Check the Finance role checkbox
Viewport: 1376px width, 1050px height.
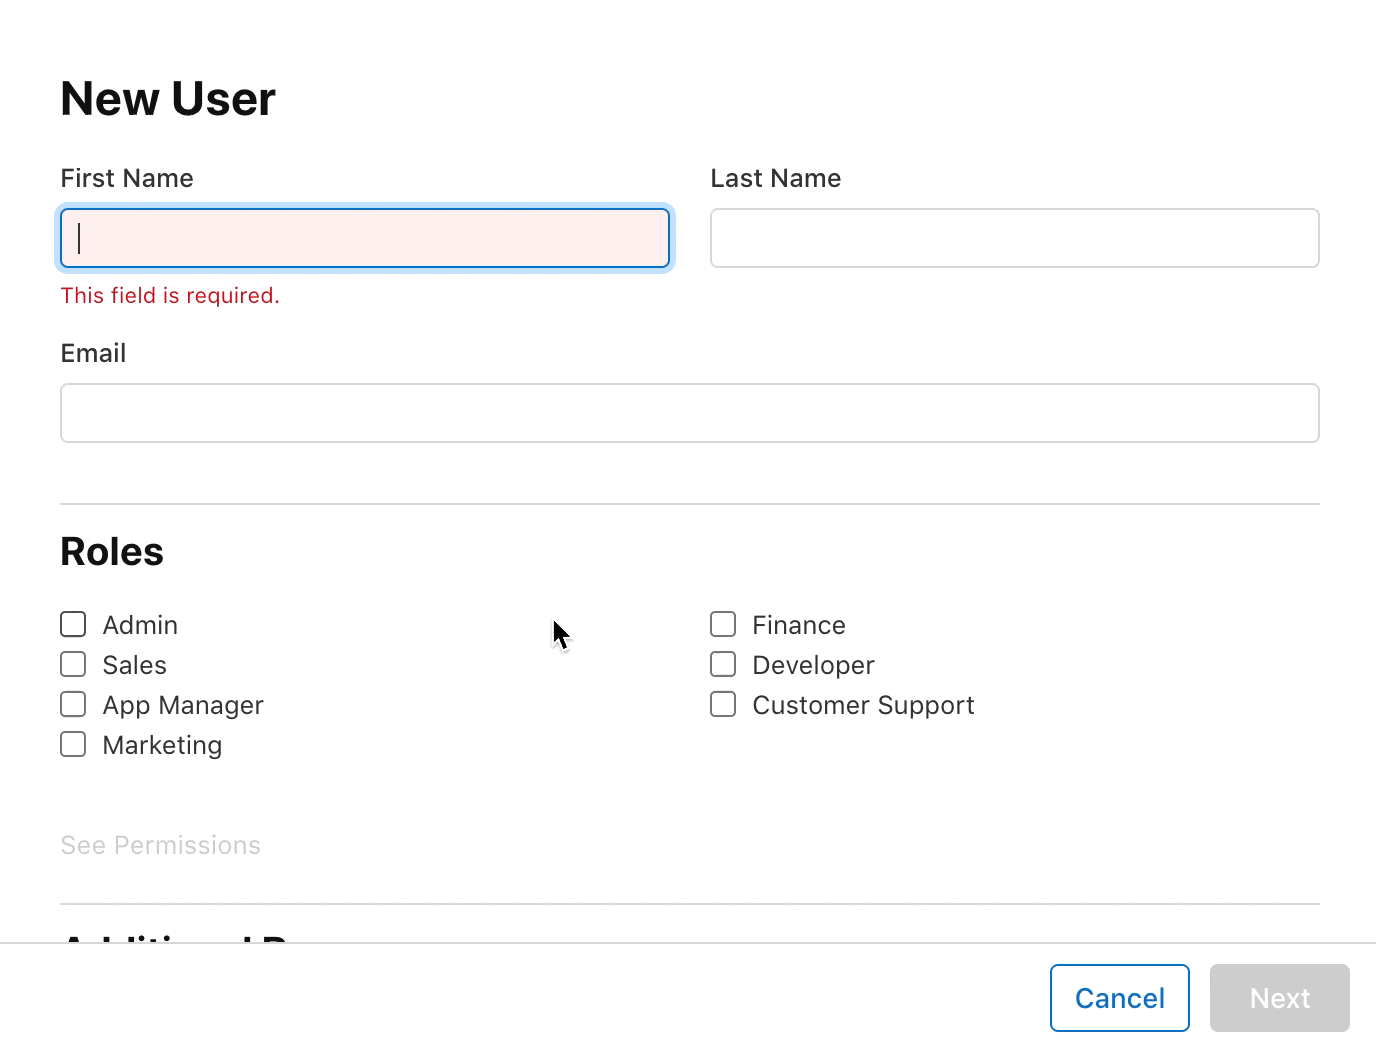coord(723,624)
